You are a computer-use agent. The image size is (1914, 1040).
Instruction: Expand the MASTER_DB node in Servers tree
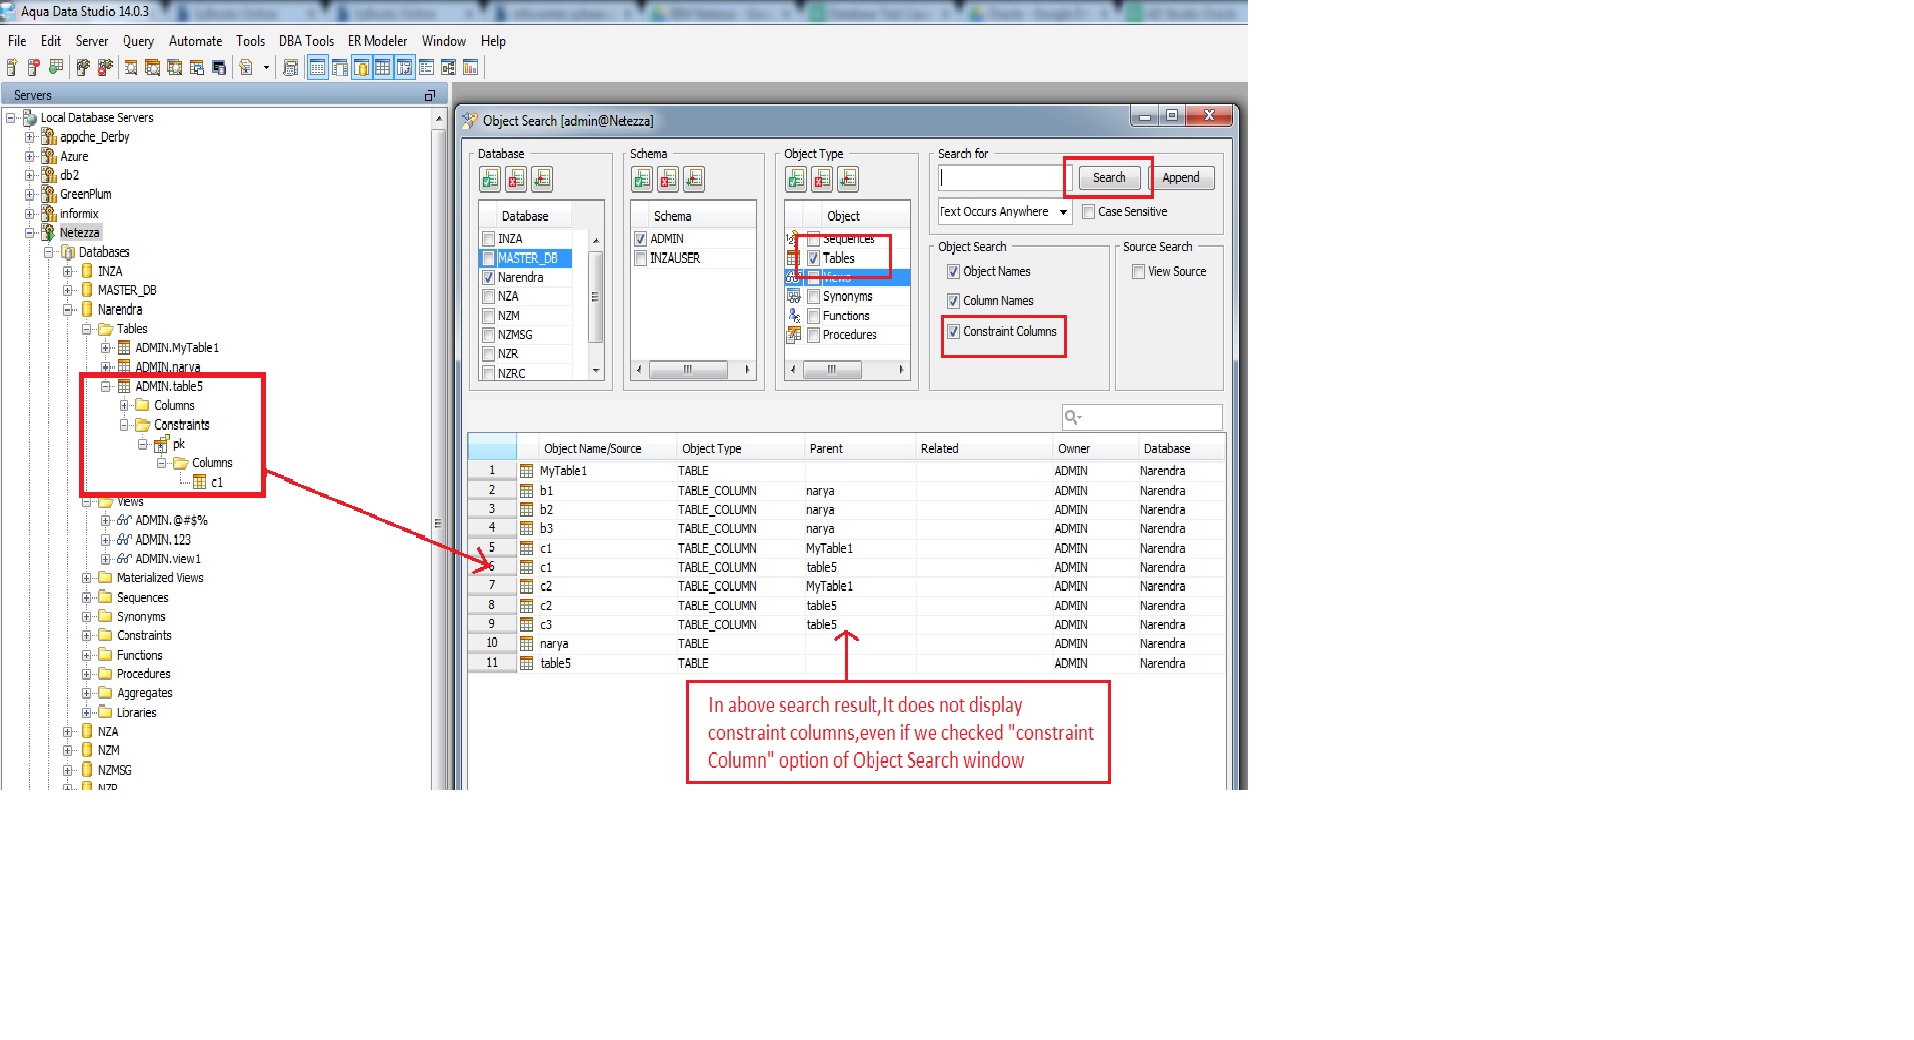(x=68, y=291)
